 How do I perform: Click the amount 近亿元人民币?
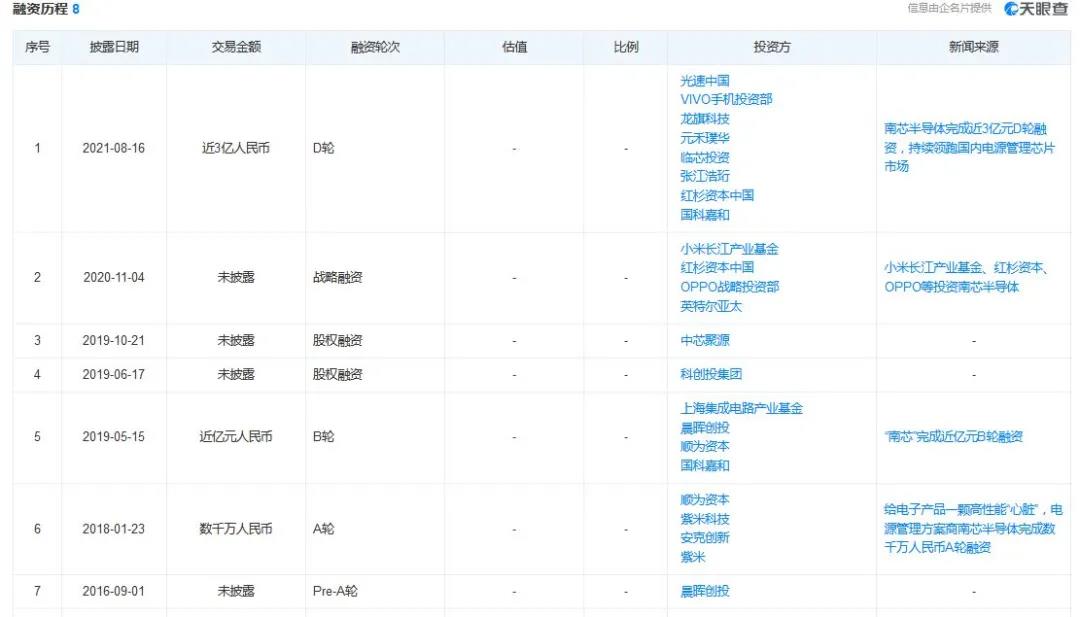point(236,437)
